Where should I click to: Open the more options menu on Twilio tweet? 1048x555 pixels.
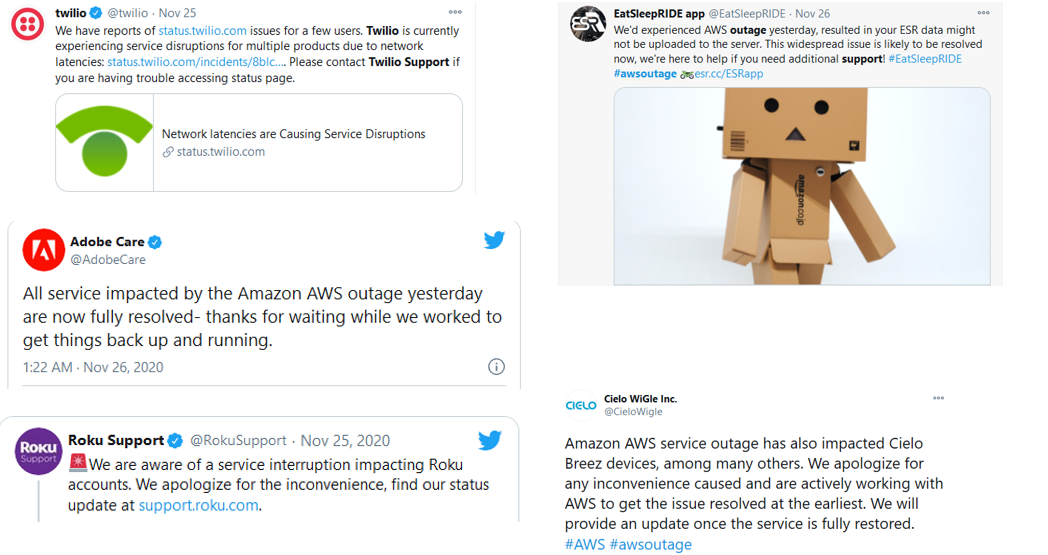point(455,13)
